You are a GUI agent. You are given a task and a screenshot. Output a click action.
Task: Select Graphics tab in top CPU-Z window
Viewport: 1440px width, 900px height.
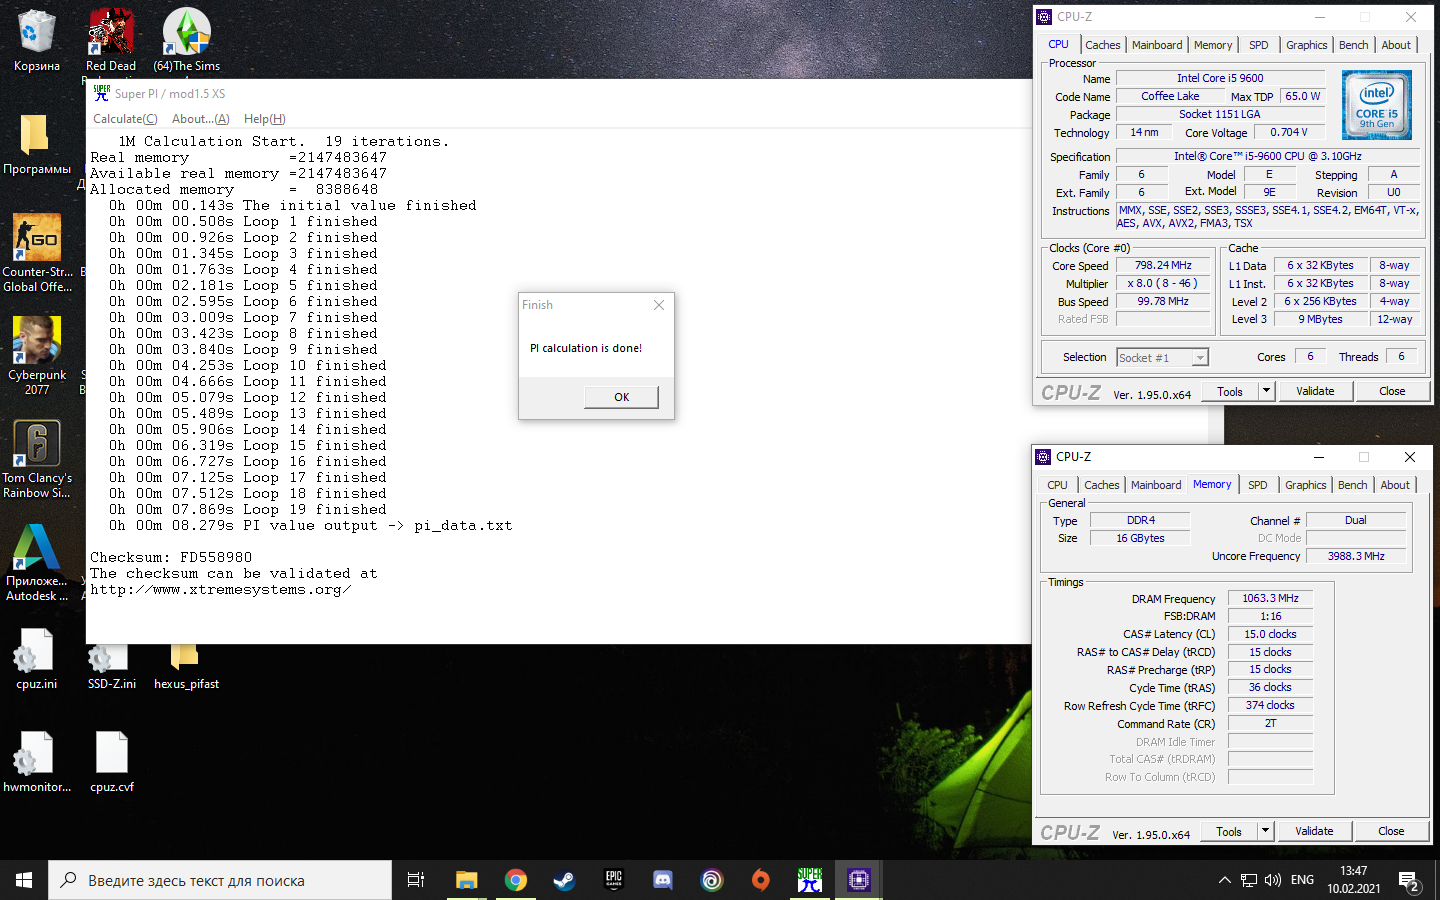pos(1307,45)
